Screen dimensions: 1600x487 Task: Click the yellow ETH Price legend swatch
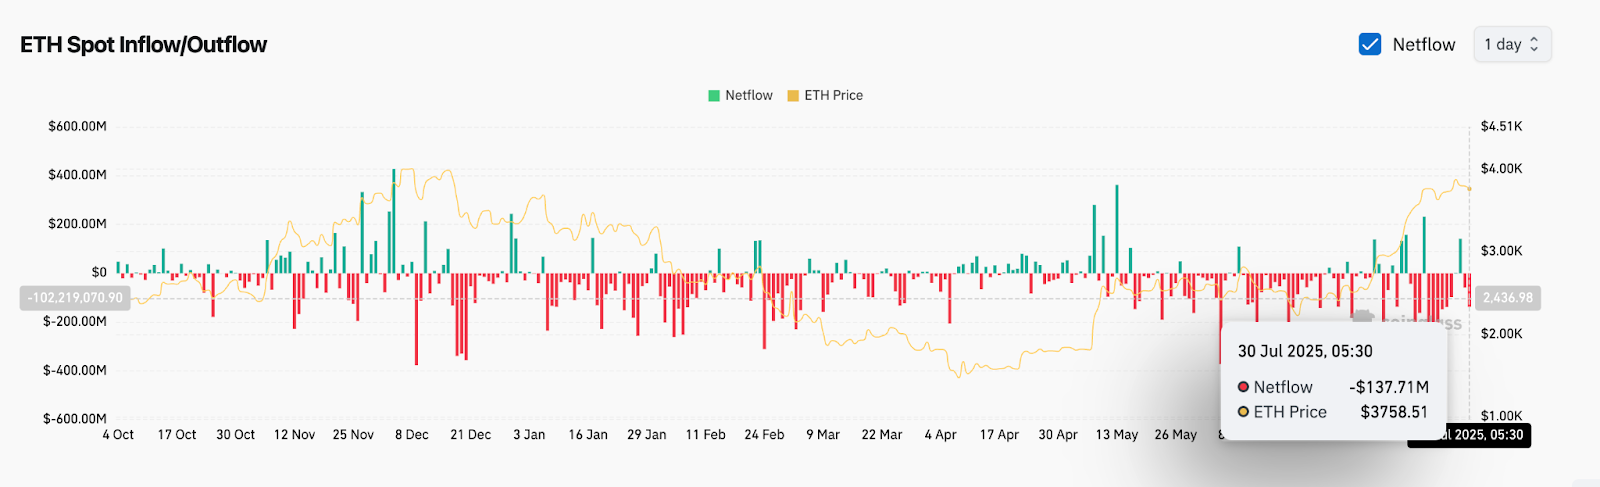tap(793, 96)
